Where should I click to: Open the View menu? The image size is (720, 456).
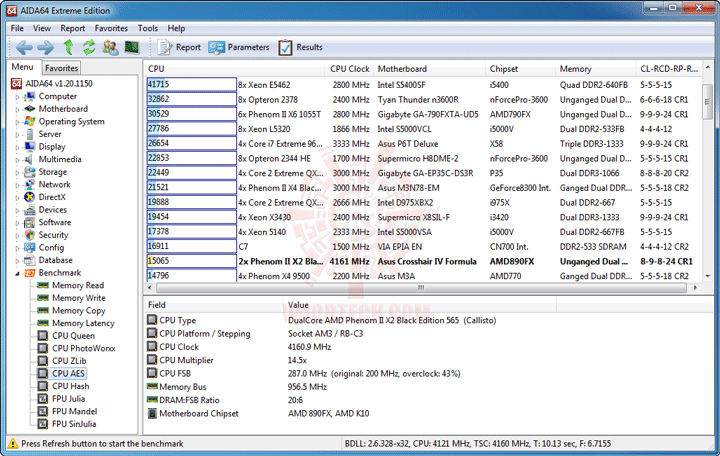42,28
